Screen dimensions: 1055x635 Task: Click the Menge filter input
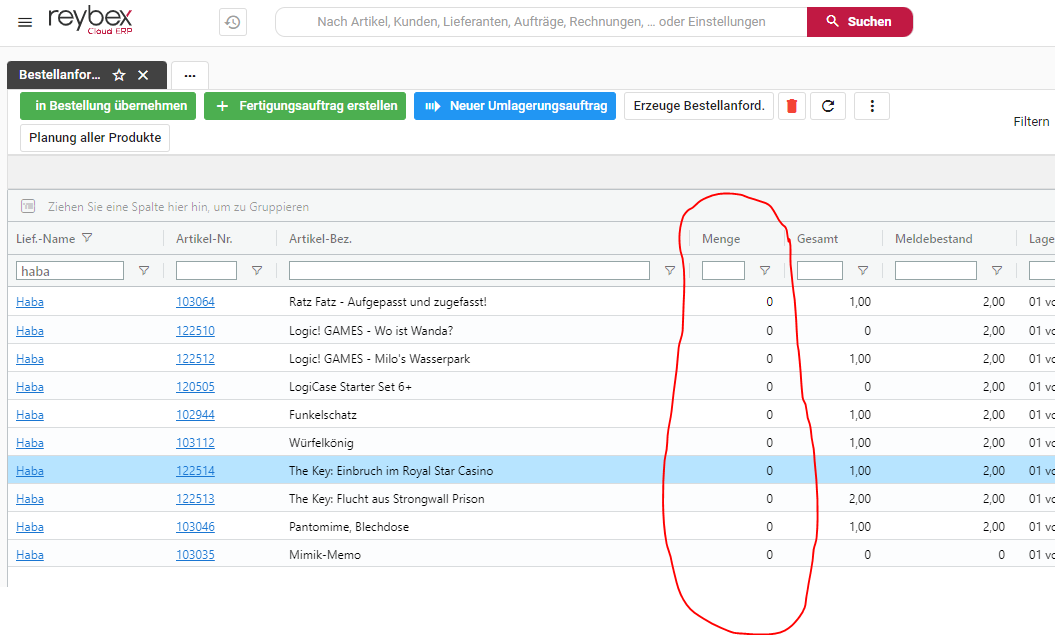click(723, 270)
